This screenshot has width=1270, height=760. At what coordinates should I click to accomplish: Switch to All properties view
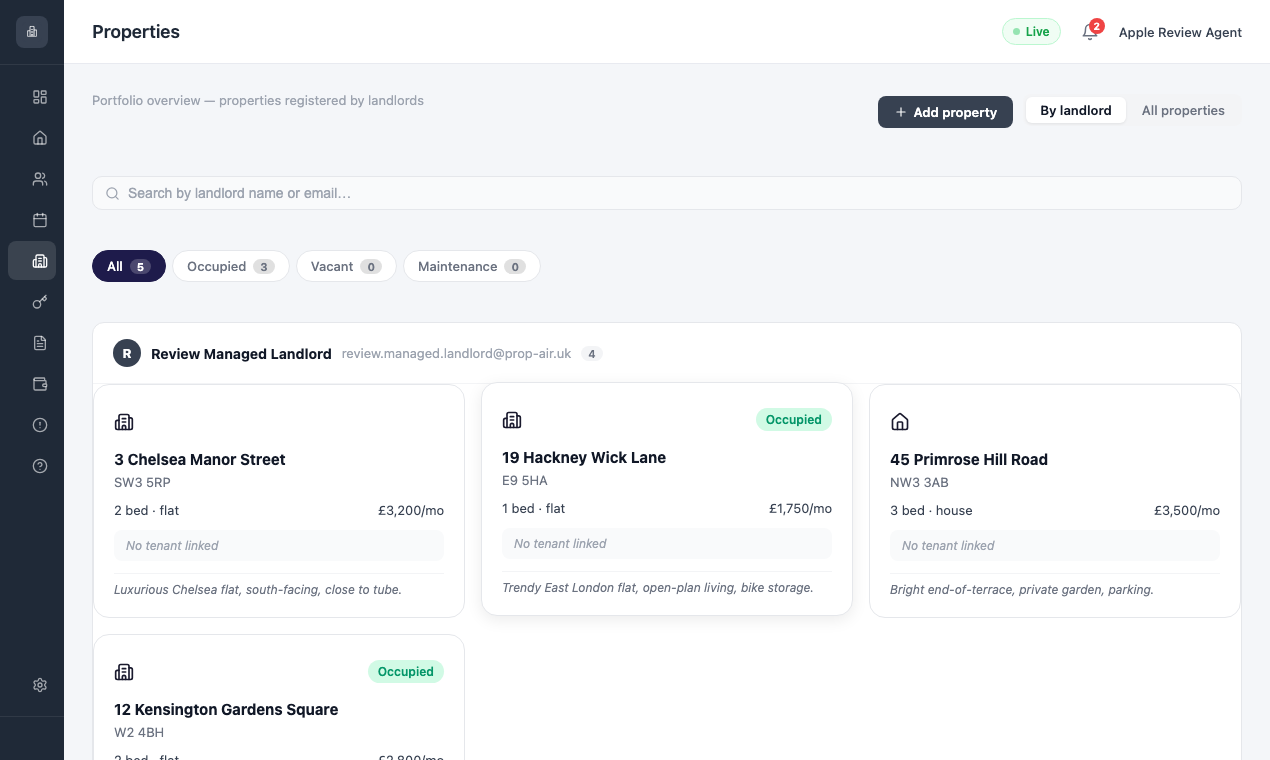coord(1183,111)
